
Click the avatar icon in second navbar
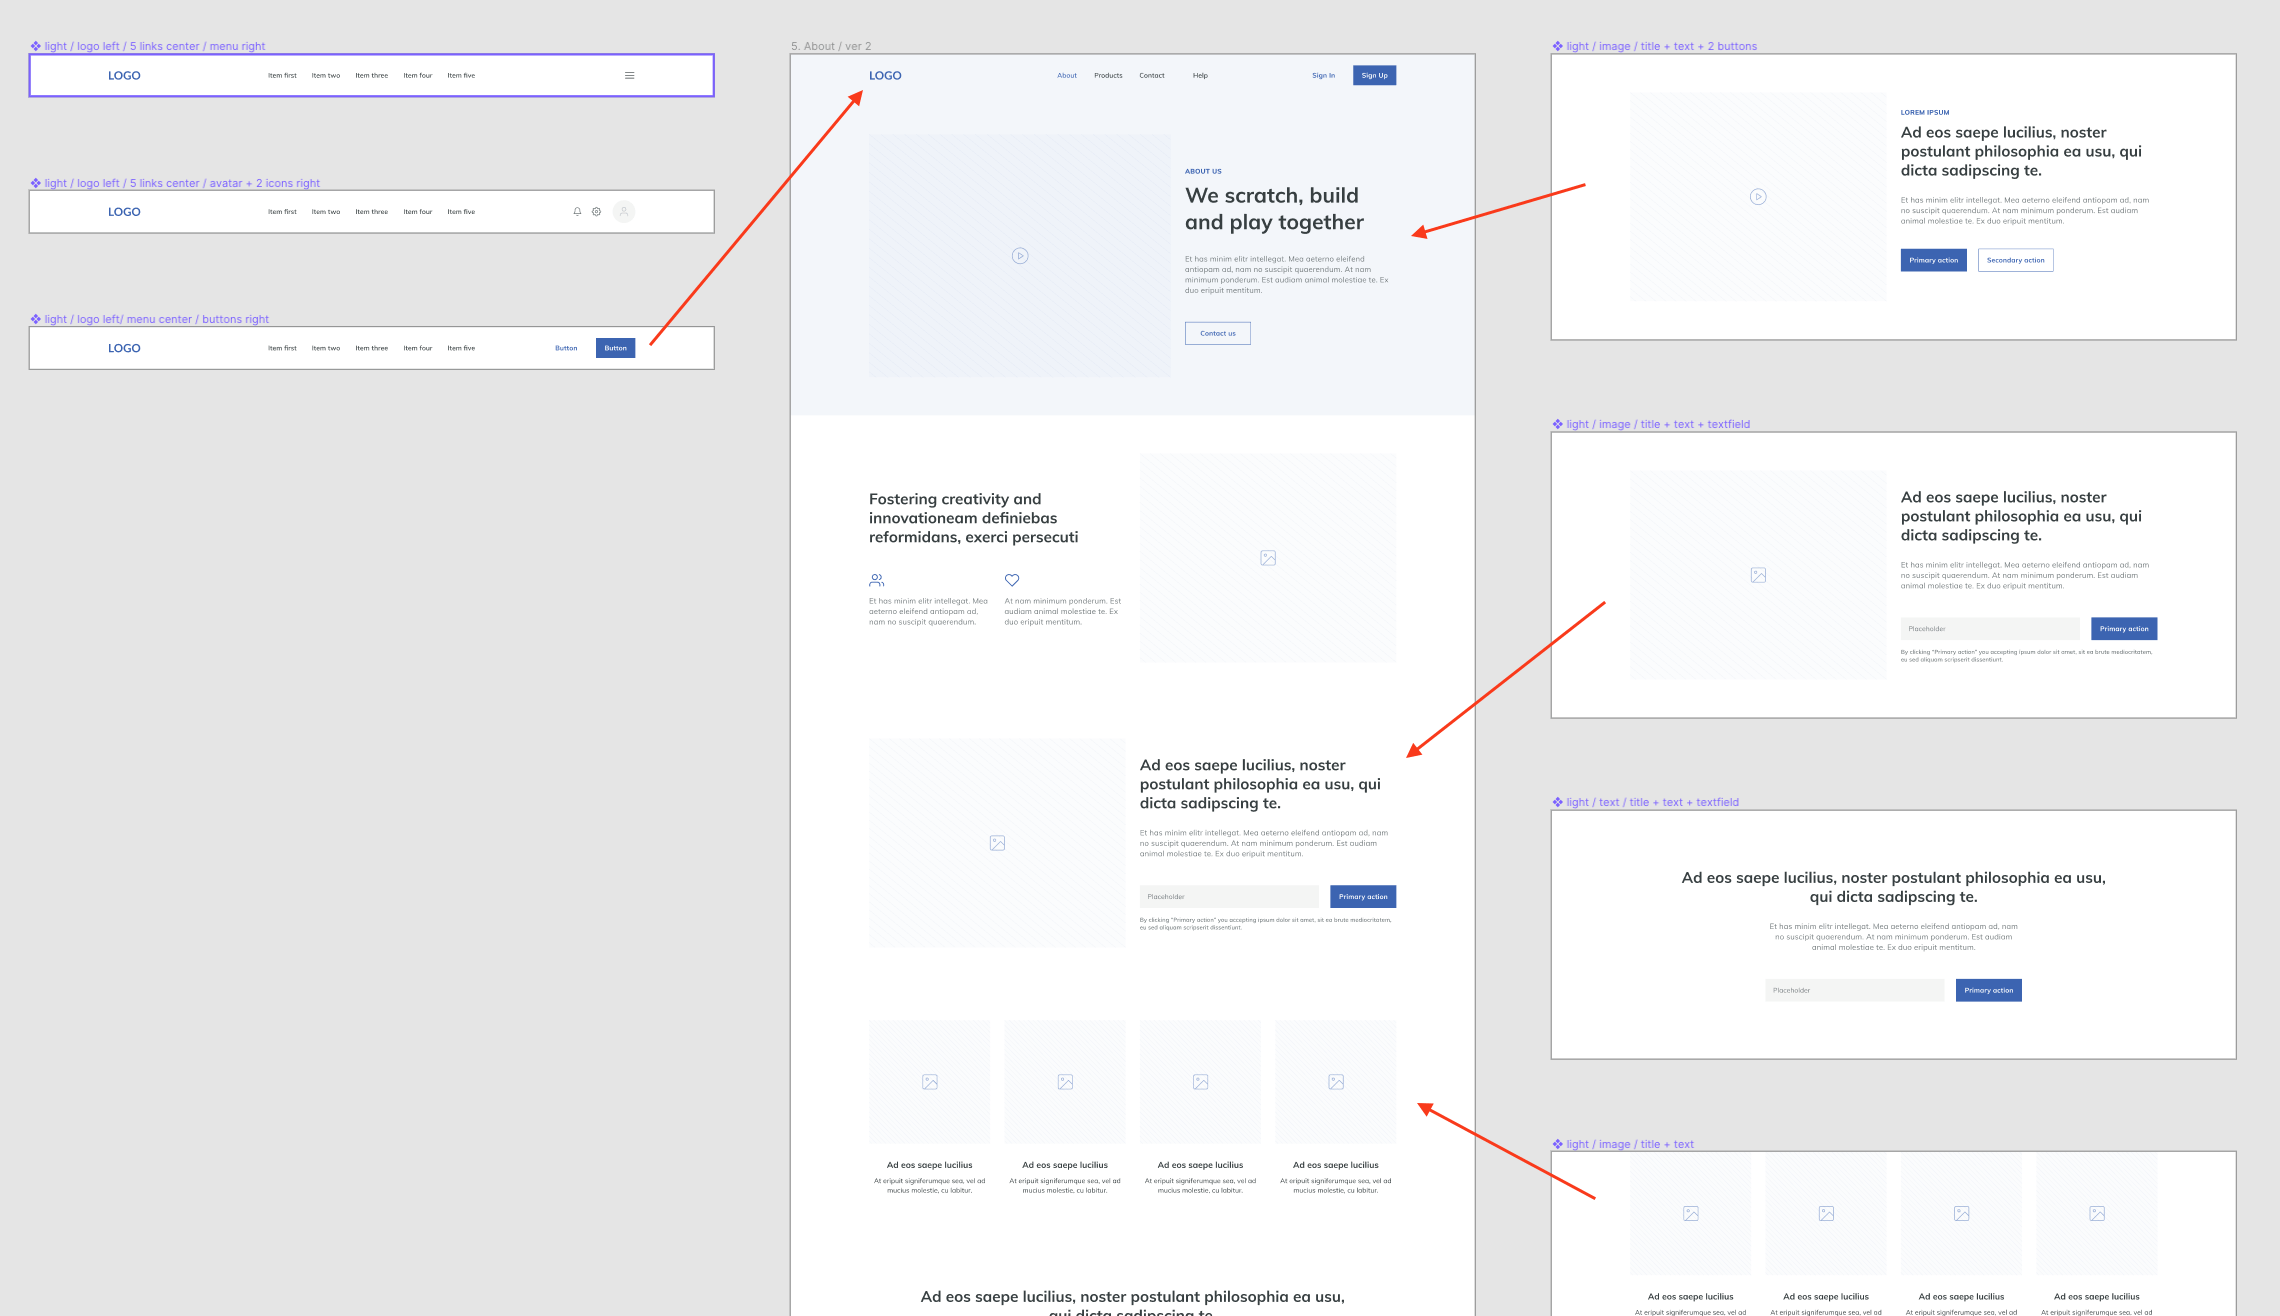[x=624, y=211]
